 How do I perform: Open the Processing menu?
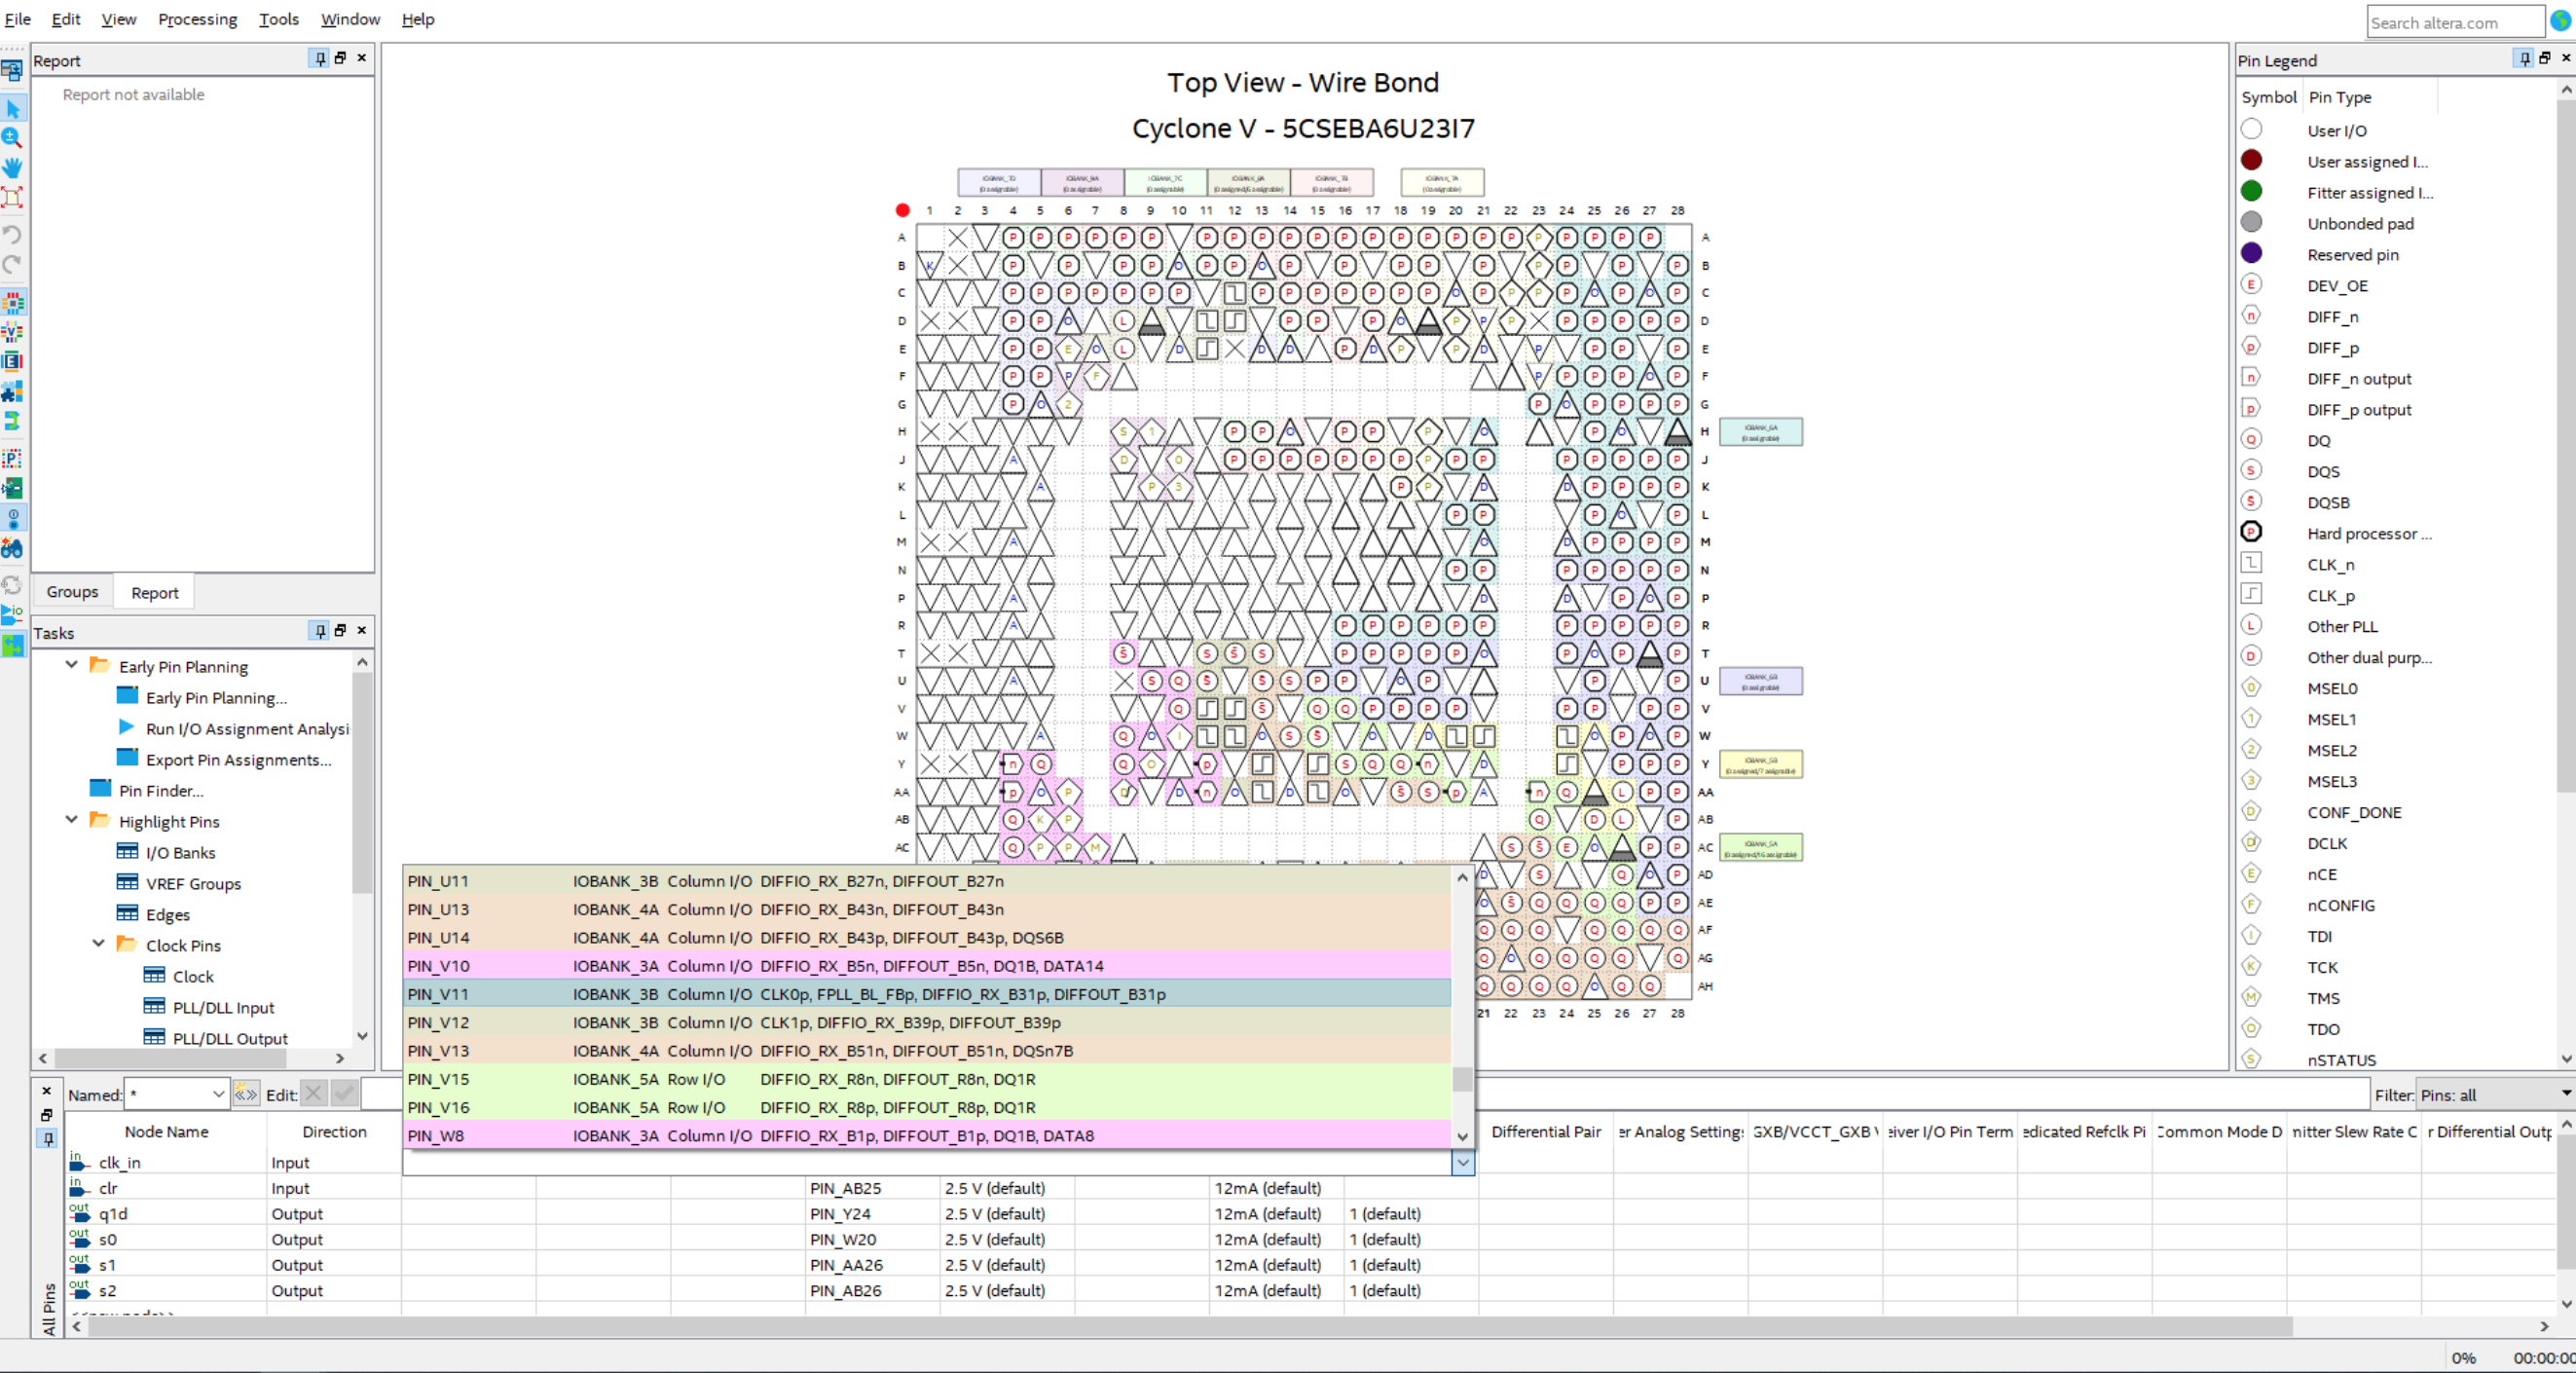tap(197, 19)
